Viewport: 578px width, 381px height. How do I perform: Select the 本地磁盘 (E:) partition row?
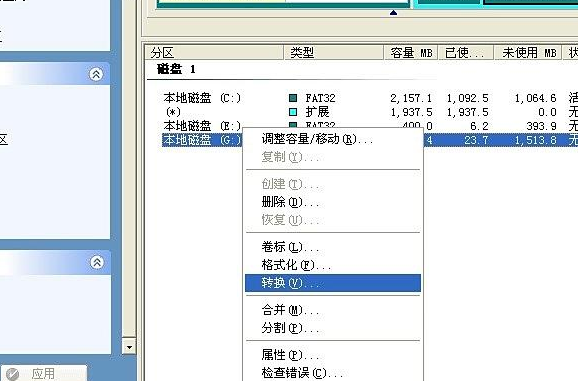[370, 126]
